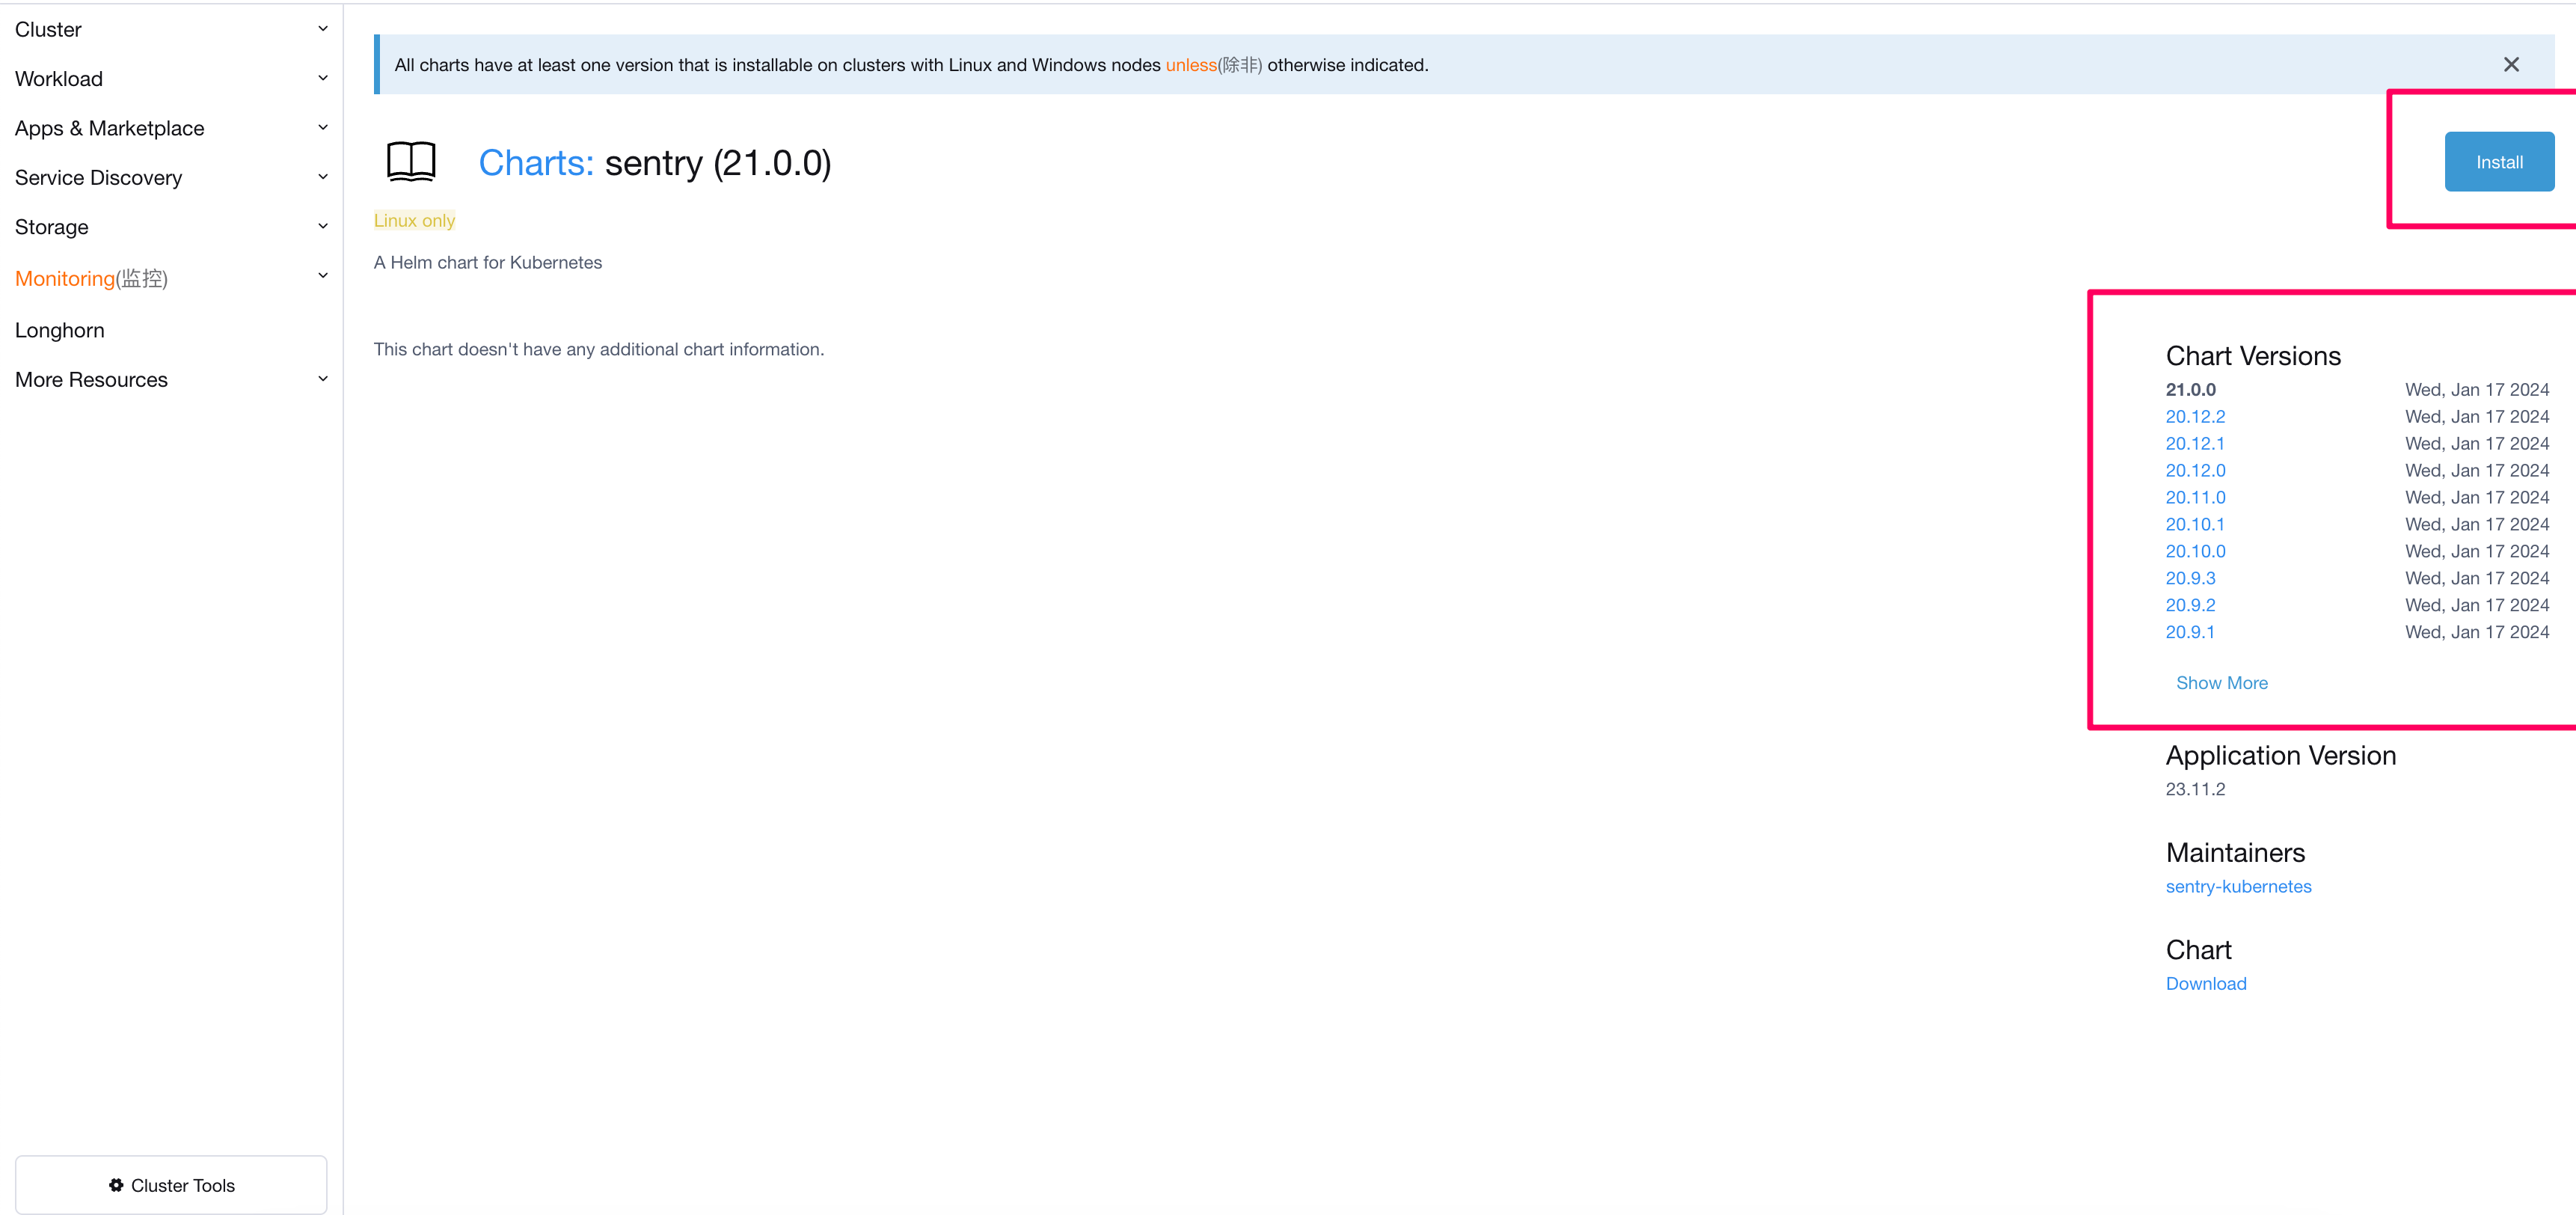
Task: Click Show More chart versions
Action: click(x=2221, y=683)
